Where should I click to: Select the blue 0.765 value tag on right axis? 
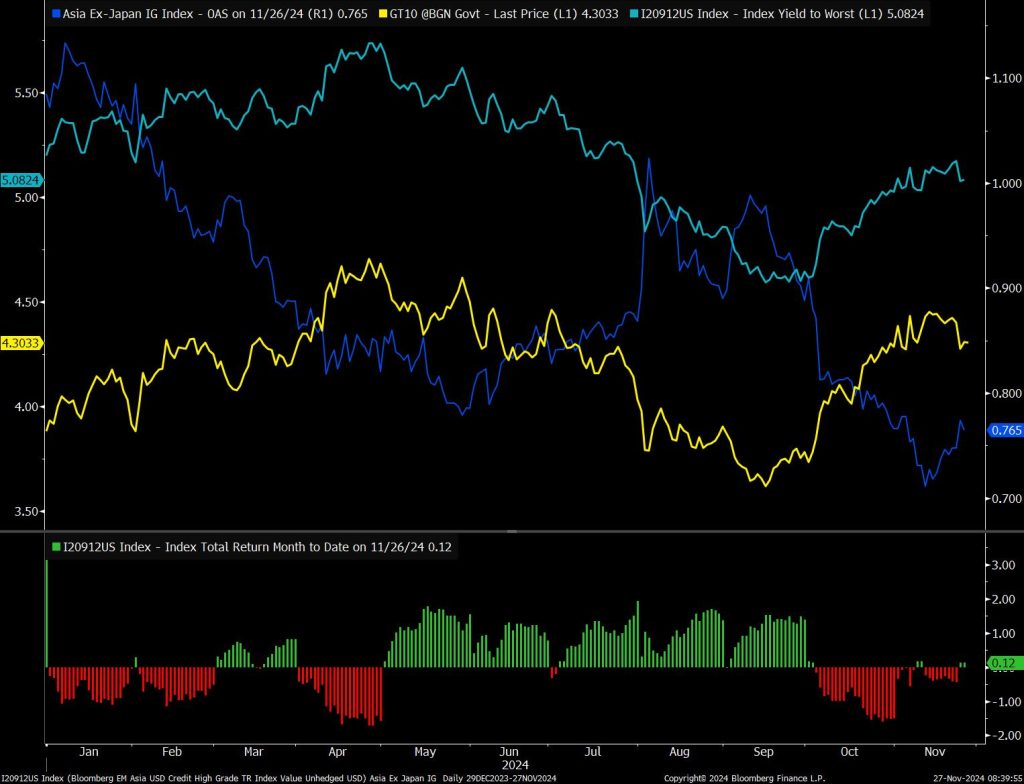point(1005,430)
